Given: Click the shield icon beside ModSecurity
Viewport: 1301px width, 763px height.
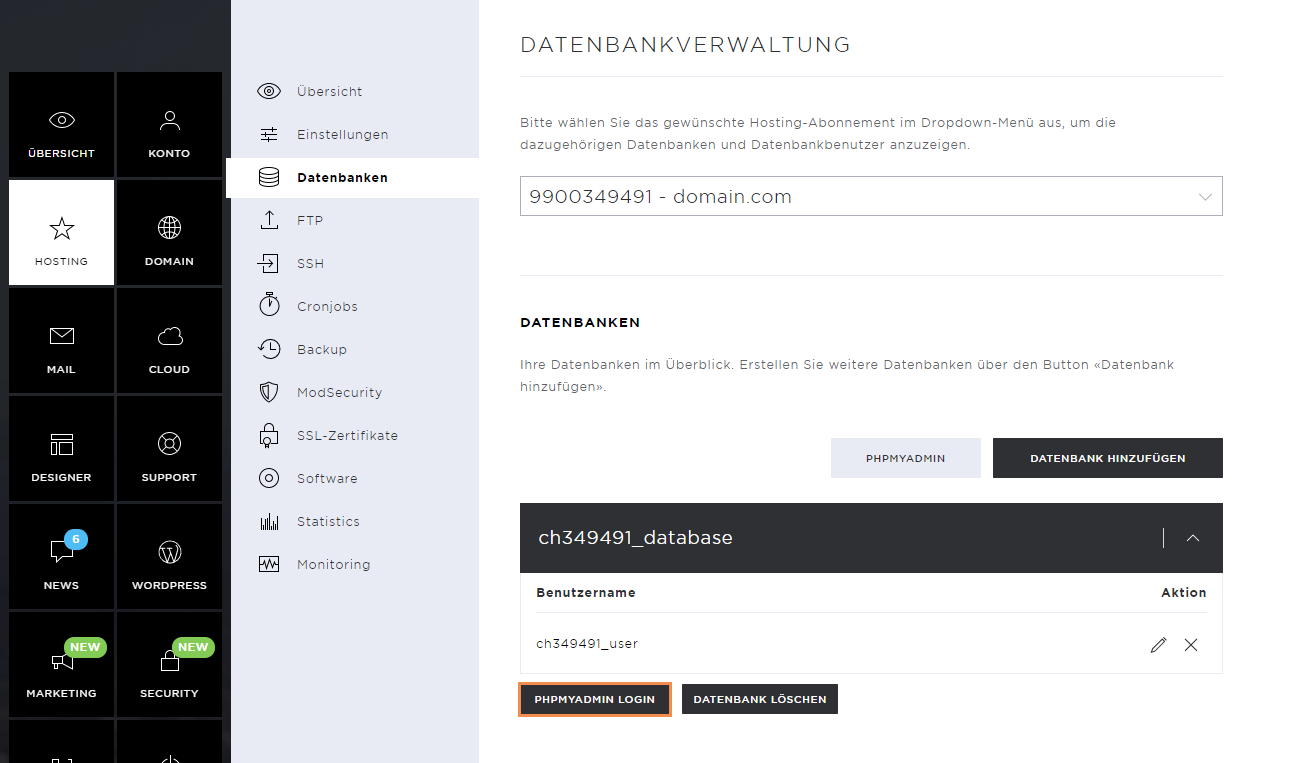Looking at the screenshot, I should tap(269, 392).
